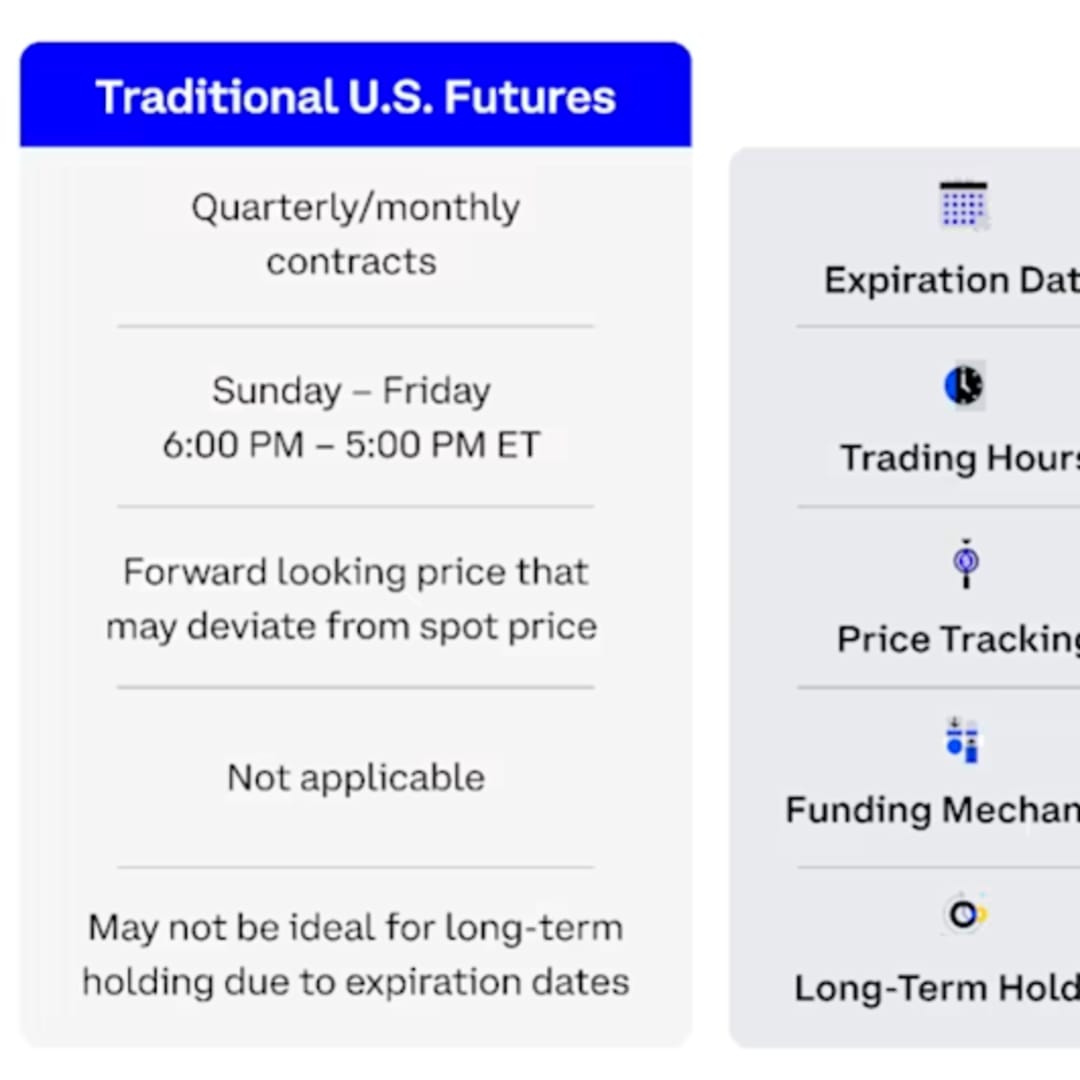Viewport: 1080px width, 1080px height.
Task: Click may deviate from spot price line
Action: 351,627
